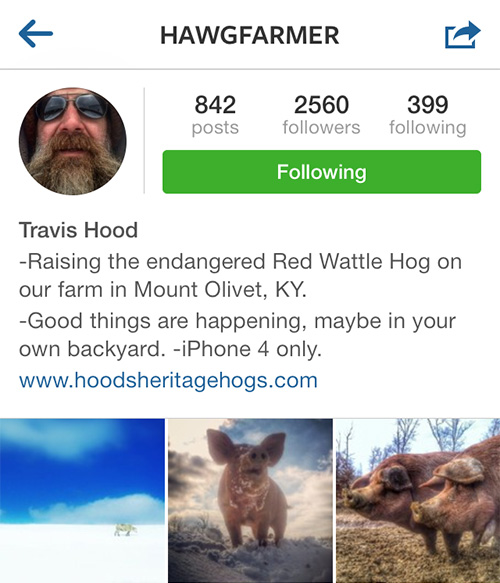The width and height of the screenshot is (500, 583).
Task: Open the 399 following list
Action: 428,115
